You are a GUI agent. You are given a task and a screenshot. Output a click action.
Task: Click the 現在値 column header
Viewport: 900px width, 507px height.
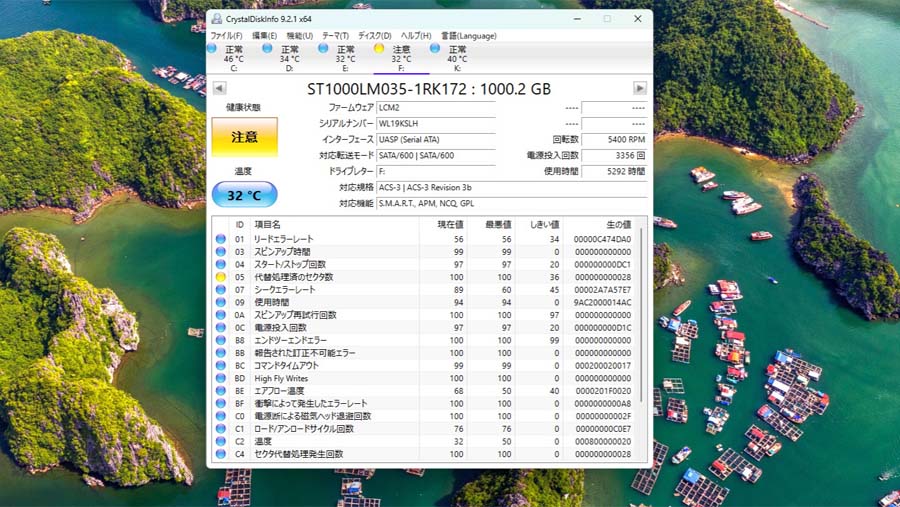click(443, 225)
